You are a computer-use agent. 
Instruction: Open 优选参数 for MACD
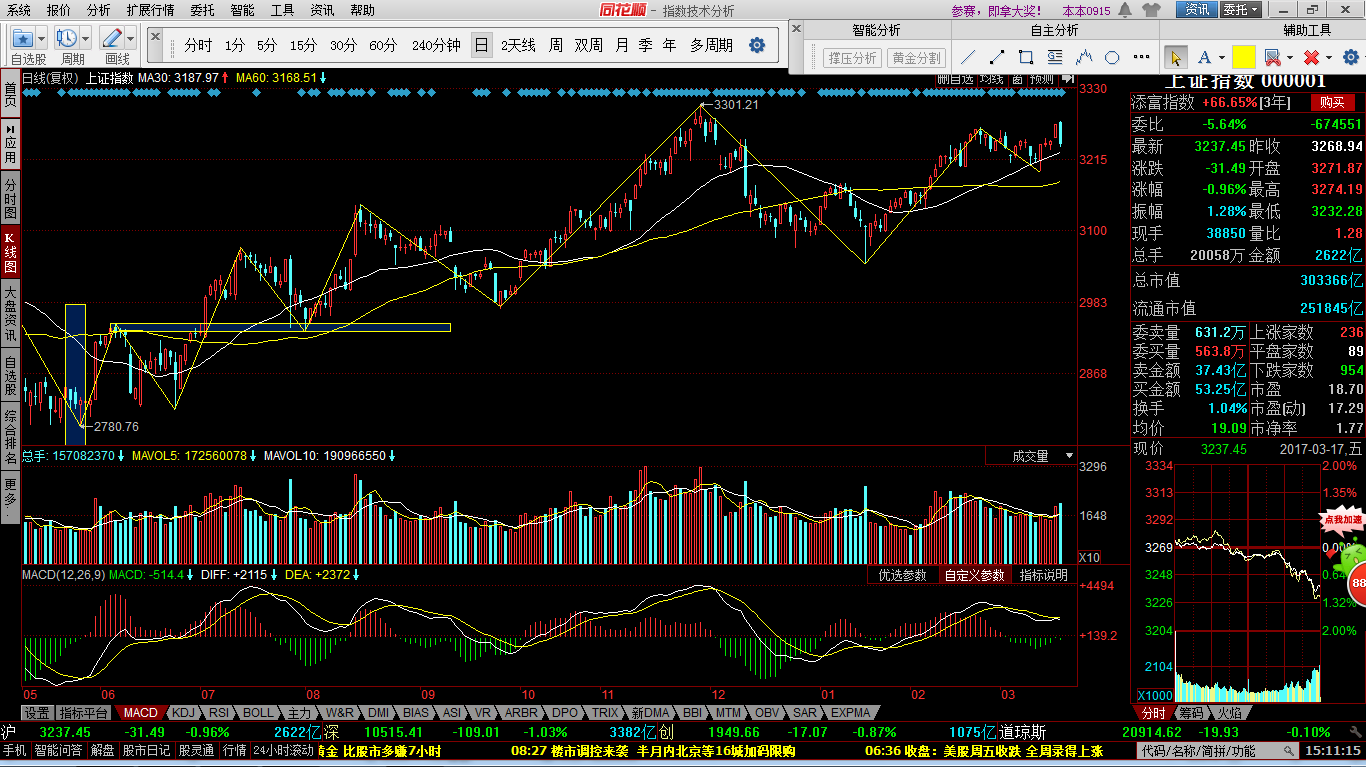tap(902, 575)
